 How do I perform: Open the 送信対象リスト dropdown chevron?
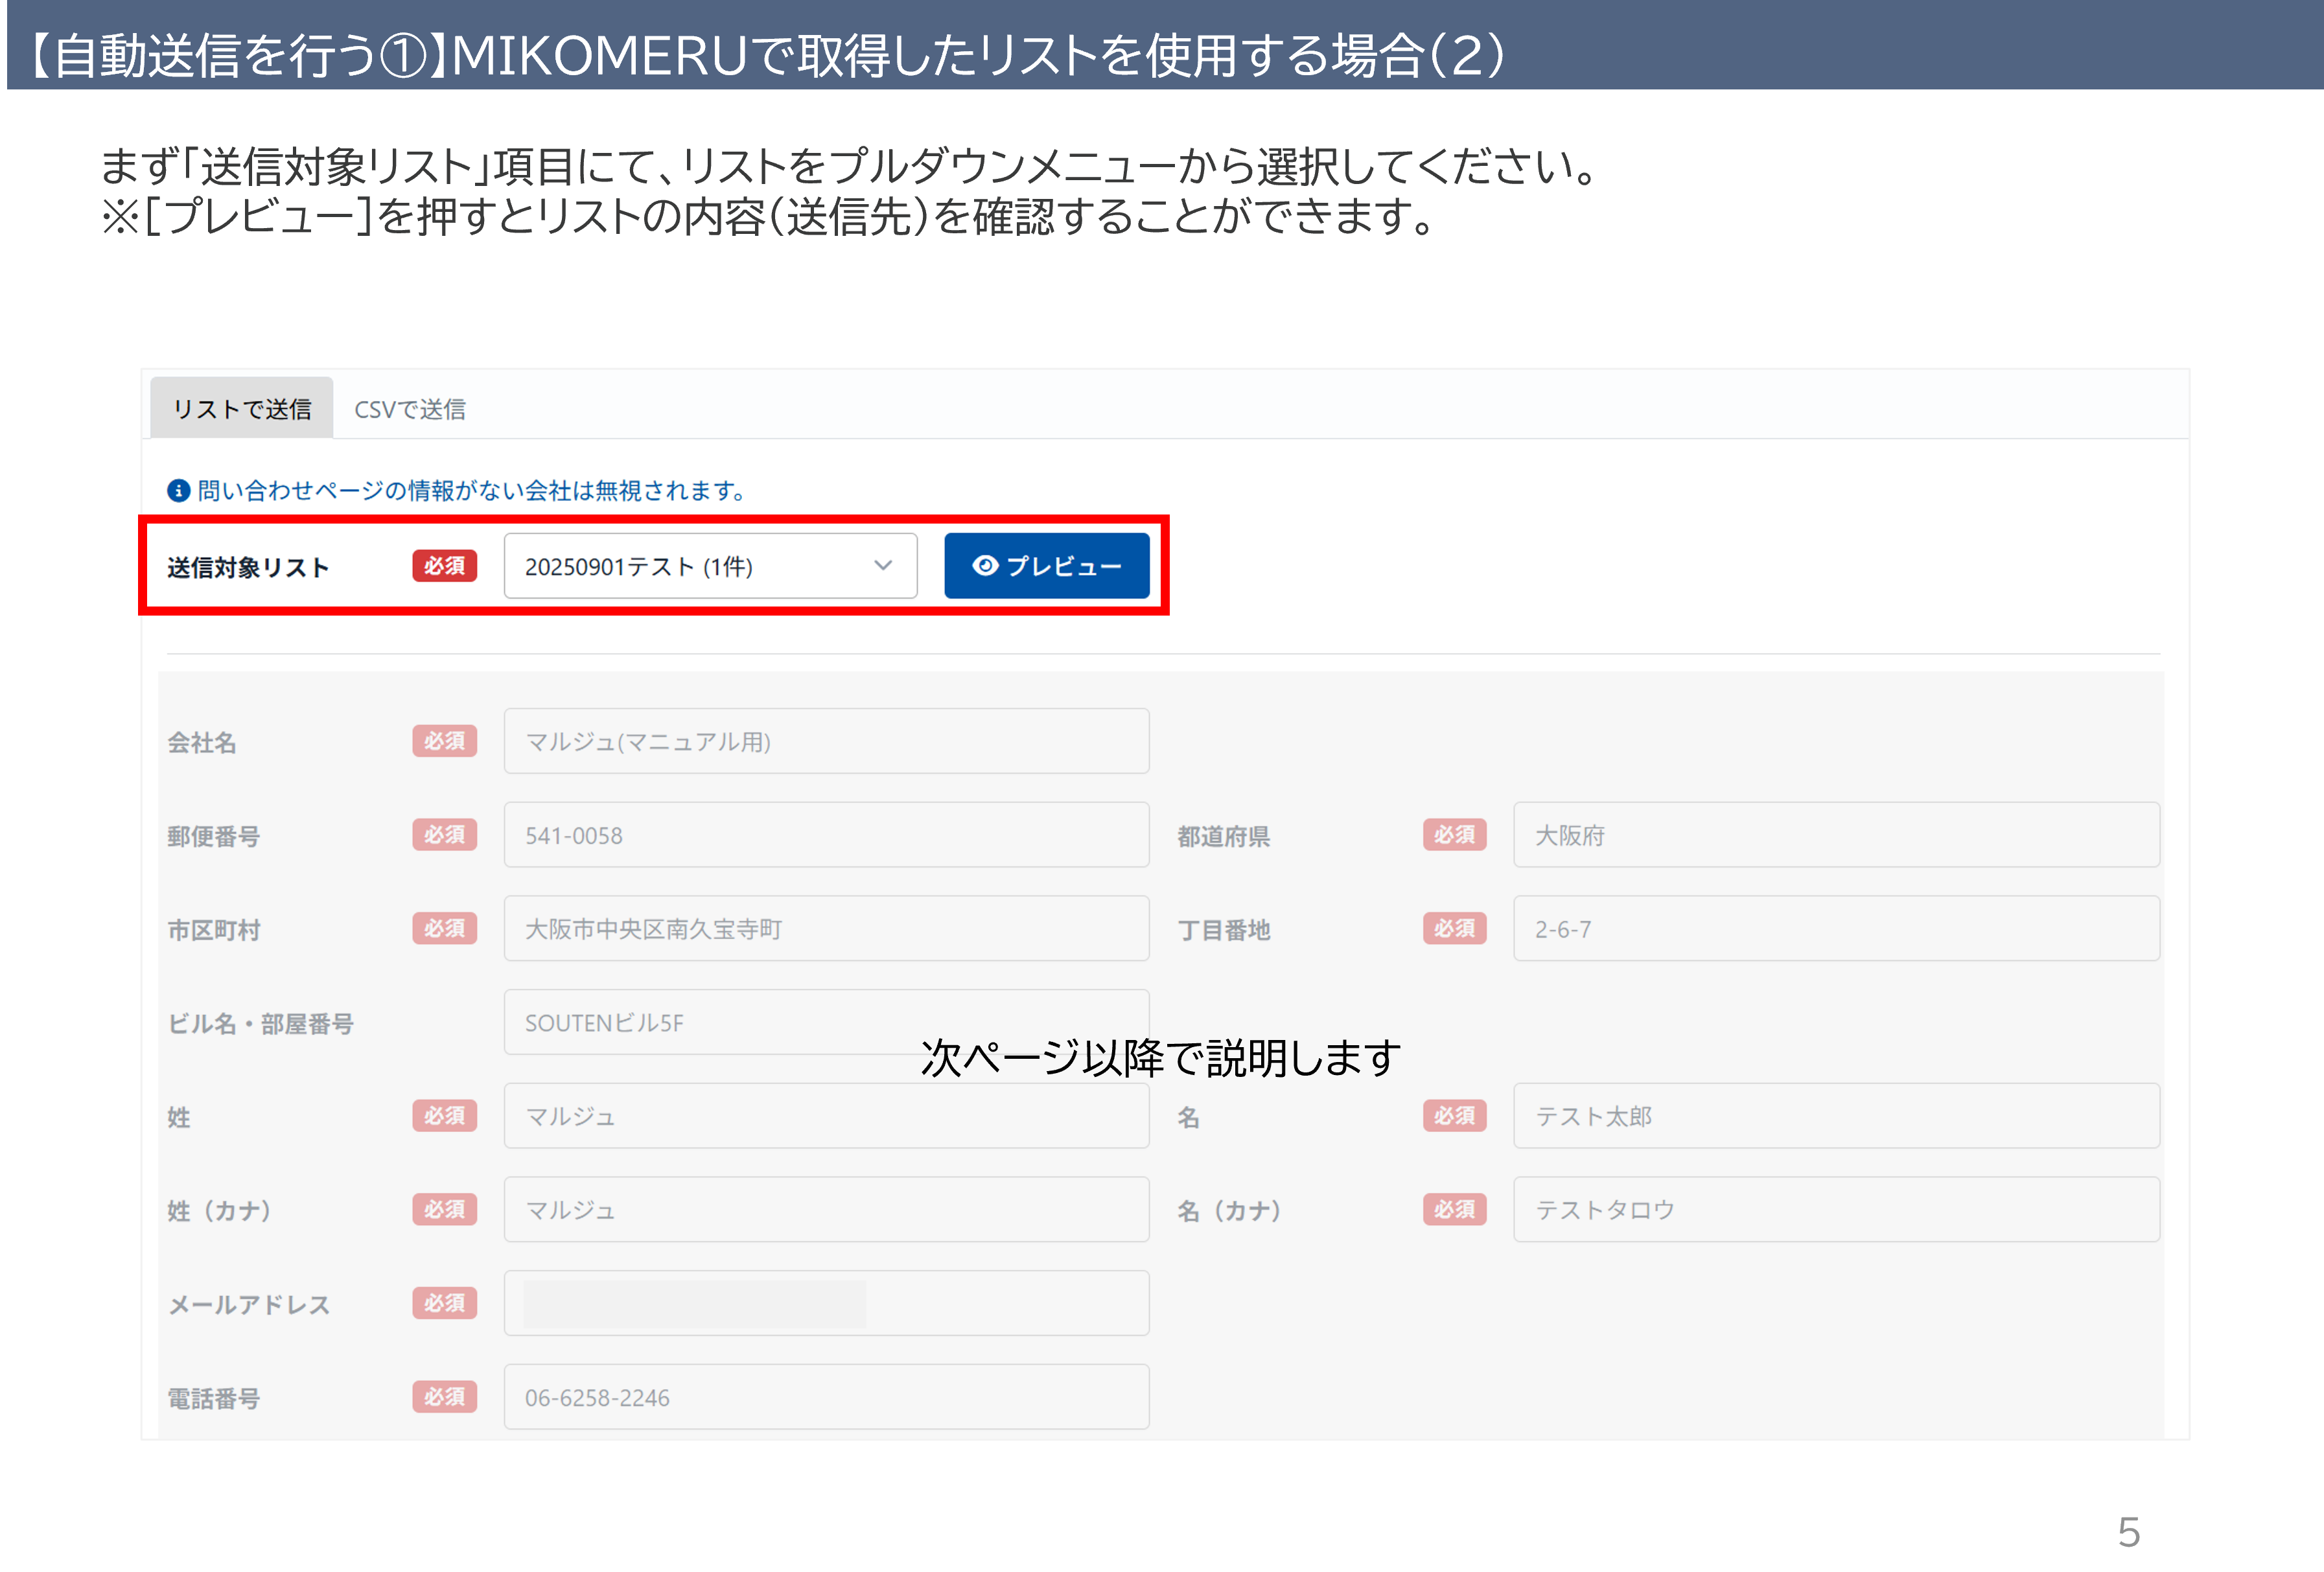pos(882,565)
